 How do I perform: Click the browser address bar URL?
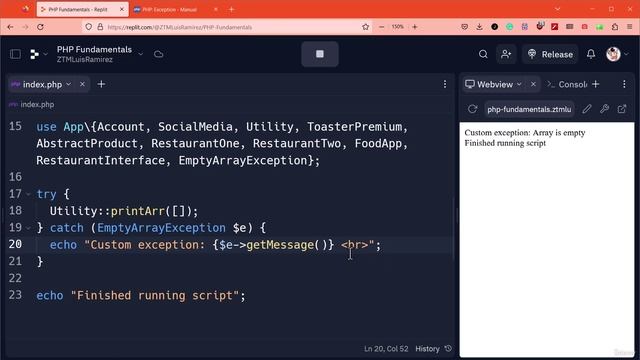[180, 27]
